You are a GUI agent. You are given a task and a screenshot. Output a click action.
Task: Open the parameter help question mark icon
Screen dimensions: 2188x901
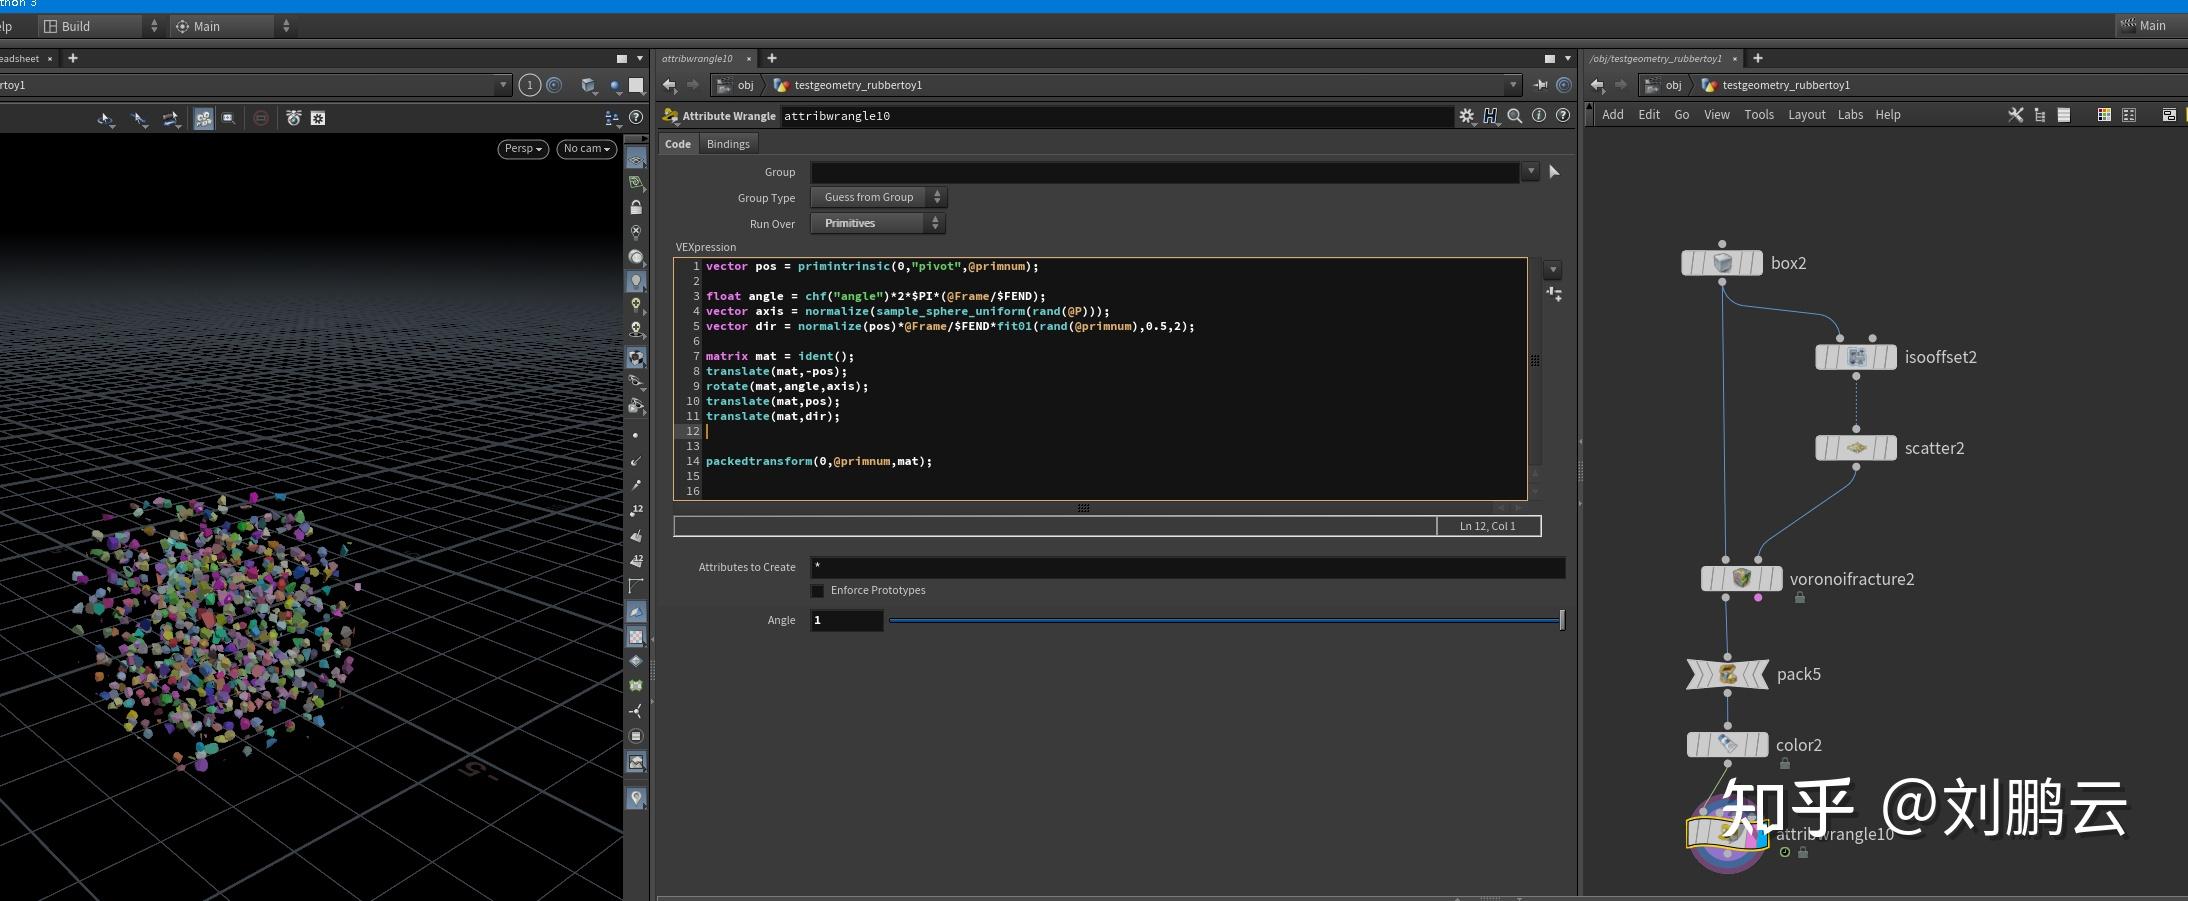[1563, 116]
